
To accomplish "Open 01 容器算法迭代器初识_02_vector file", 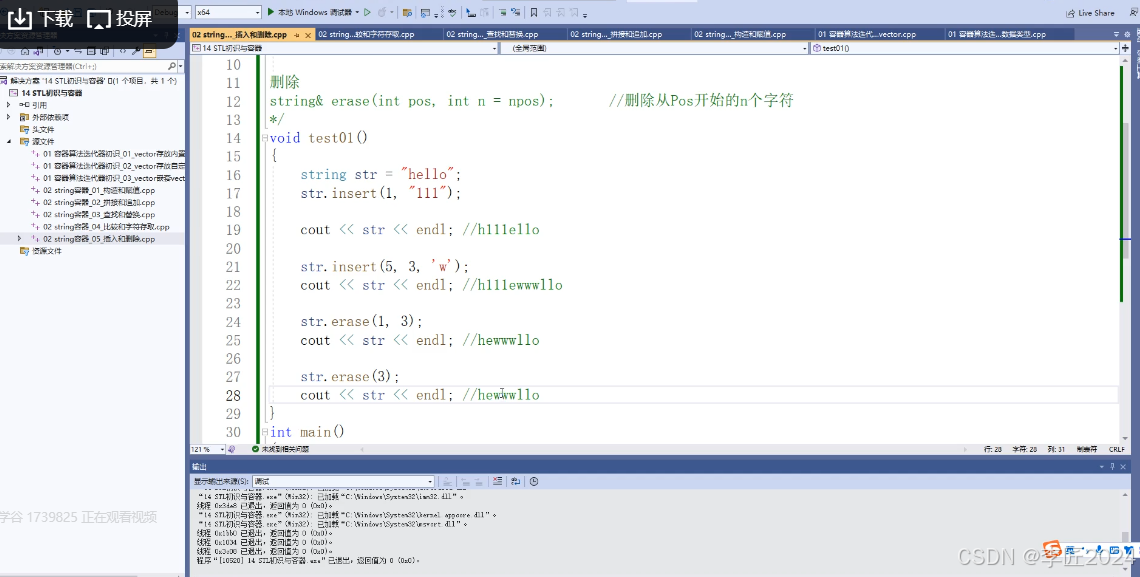I will pos(108,166).
